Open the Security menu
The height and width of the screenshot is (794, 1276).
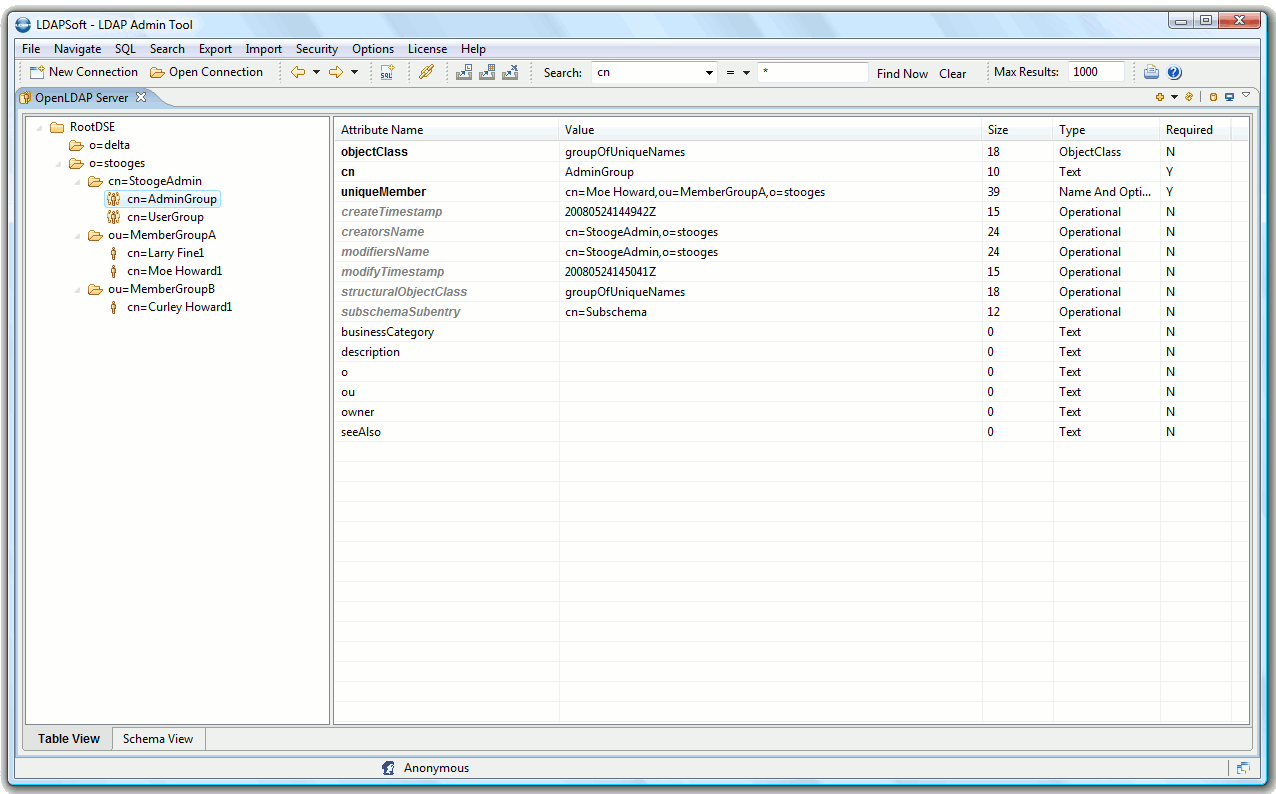(x=317, y=48)
